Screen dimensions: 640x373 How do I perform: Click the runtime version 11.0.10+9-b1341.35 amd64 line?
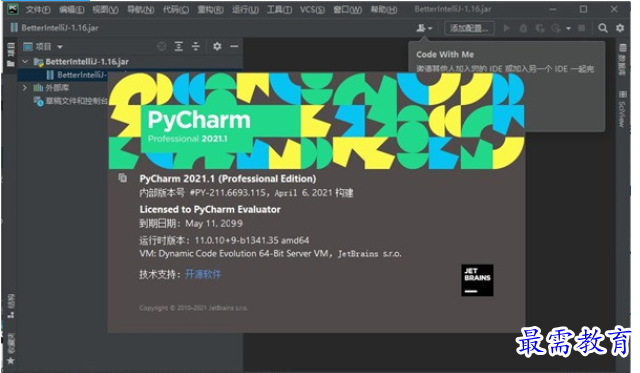[224, 240]
